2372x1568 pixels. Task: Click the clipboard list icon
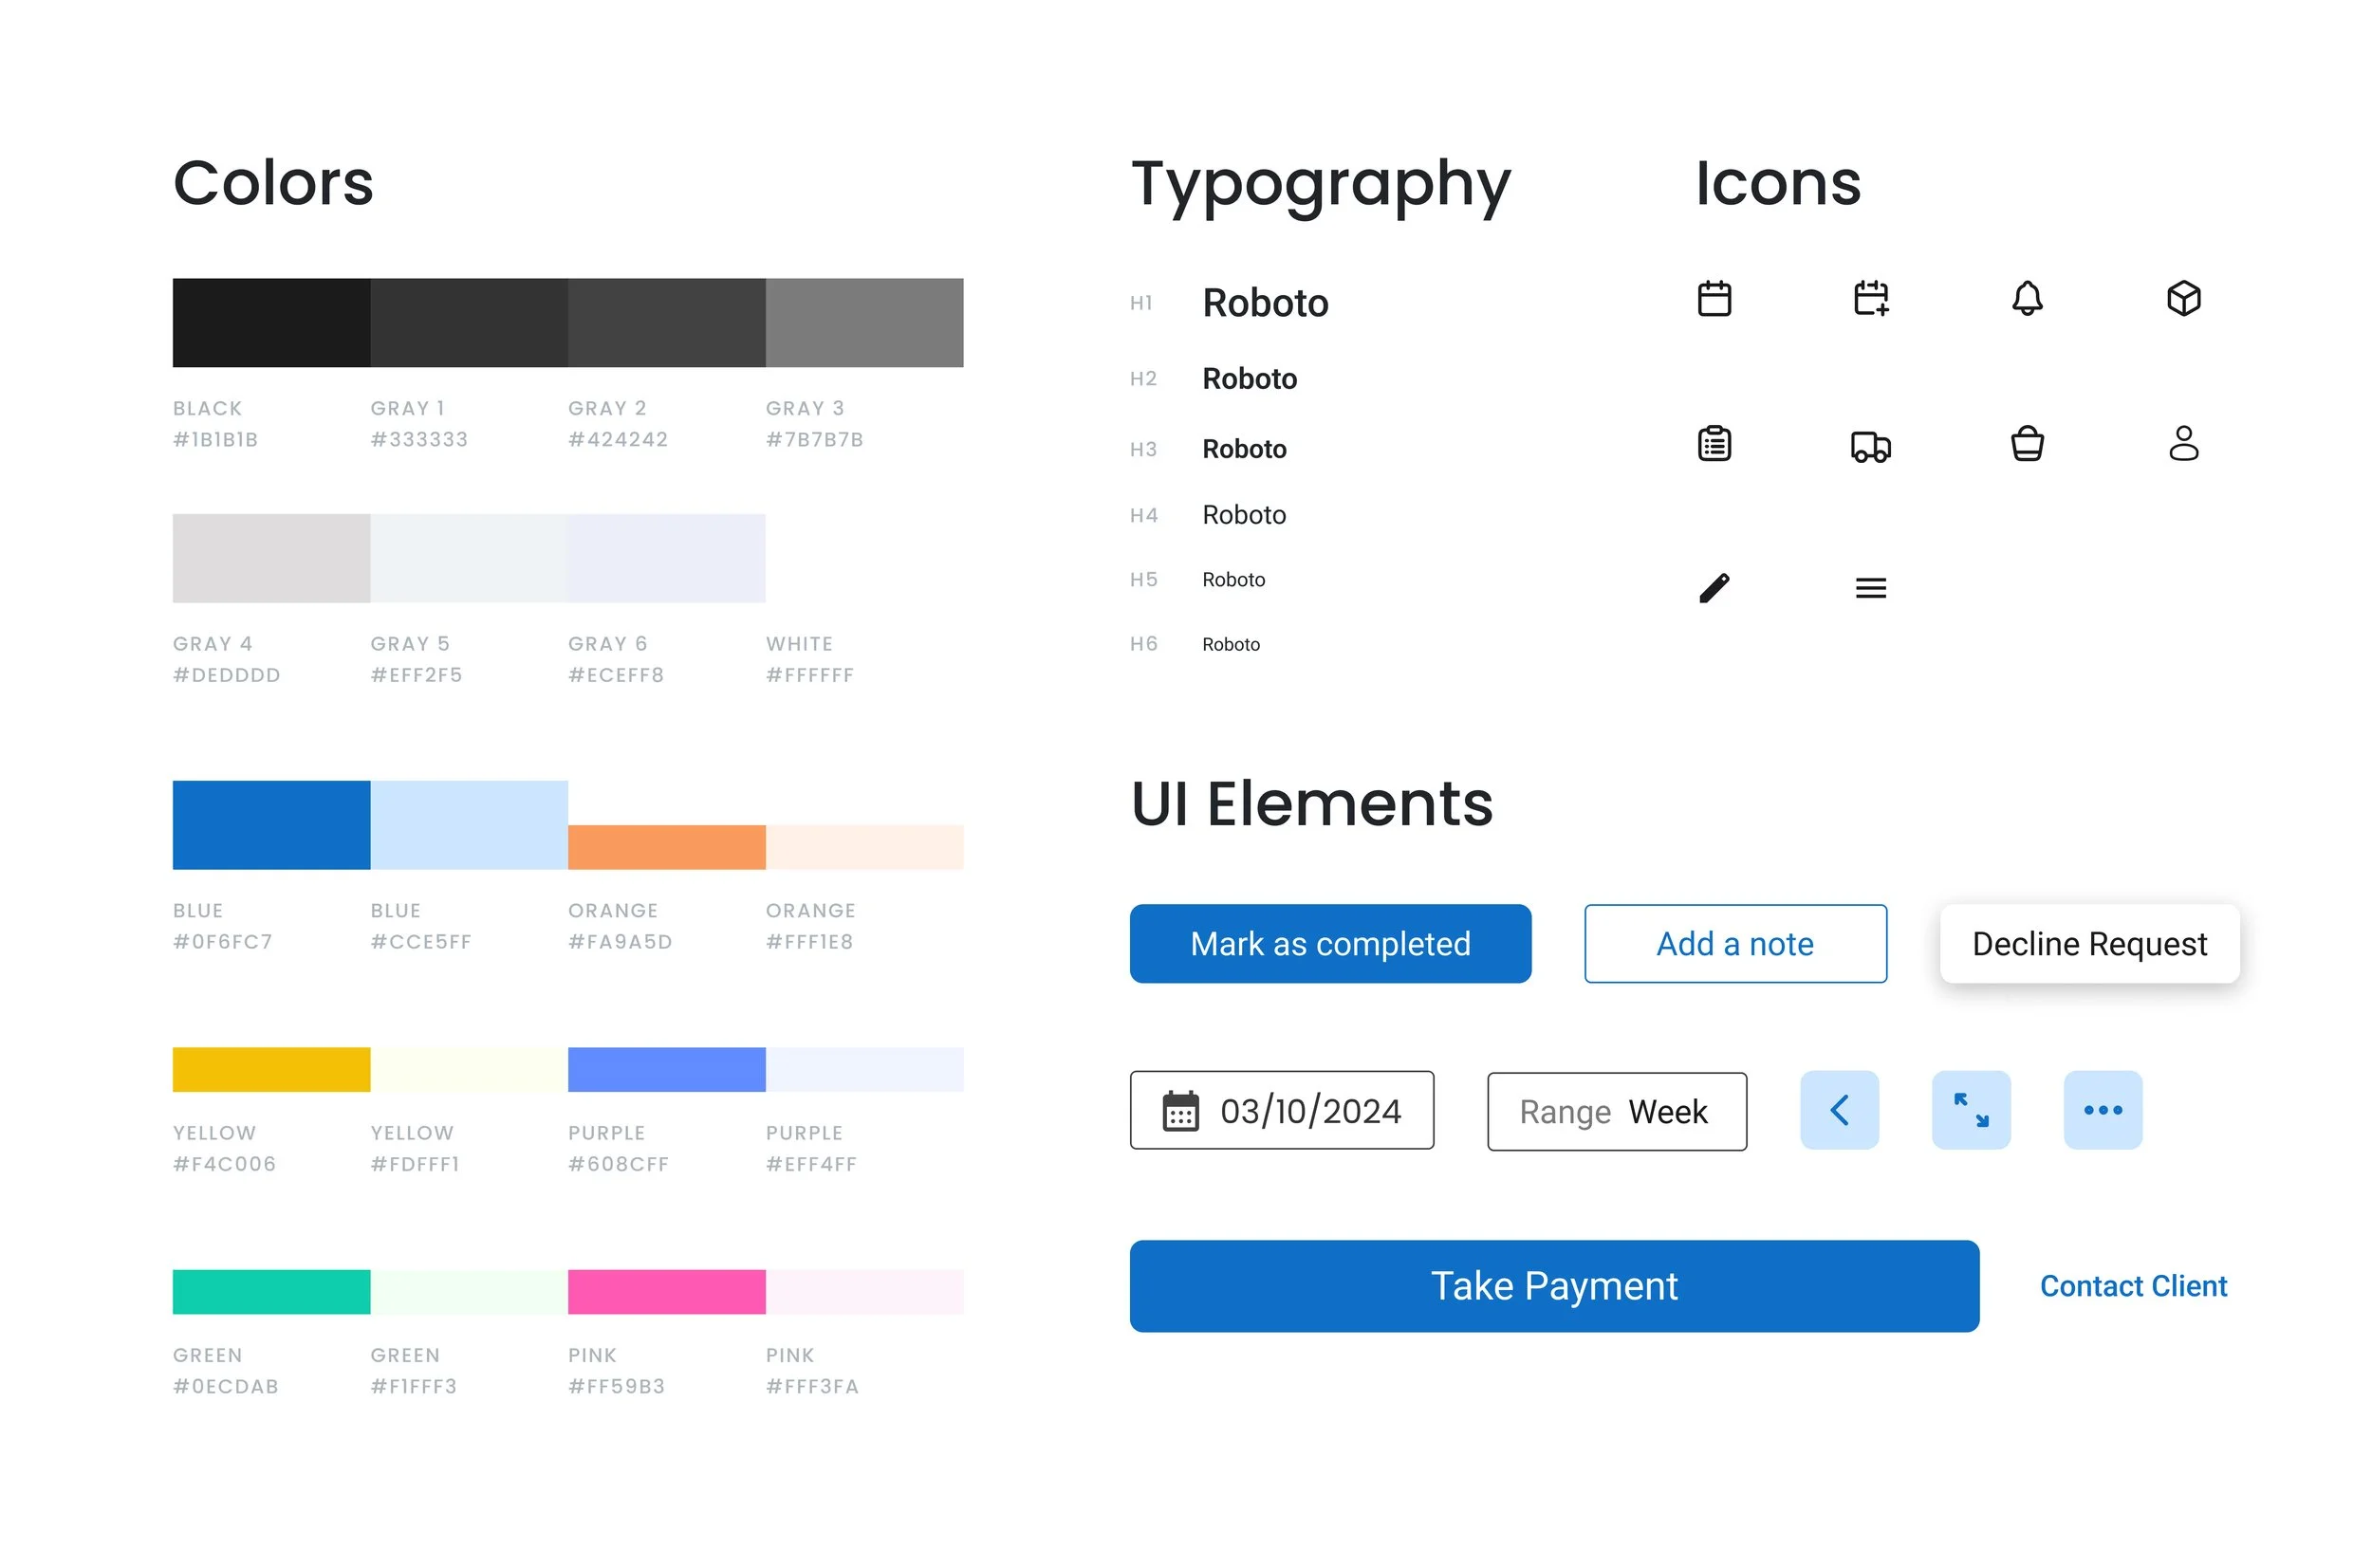click(1714, 443)
